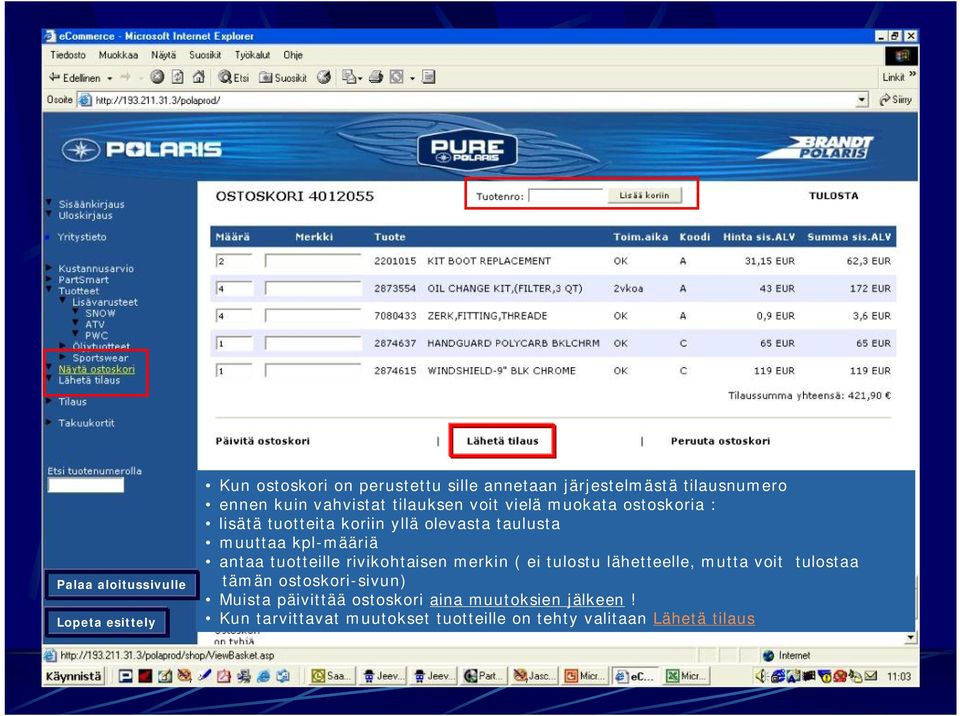Click Määrä field for KIT BOOT REPLACEMENT
The height and width of the screenshot is (716, 960).
[234, 261]
